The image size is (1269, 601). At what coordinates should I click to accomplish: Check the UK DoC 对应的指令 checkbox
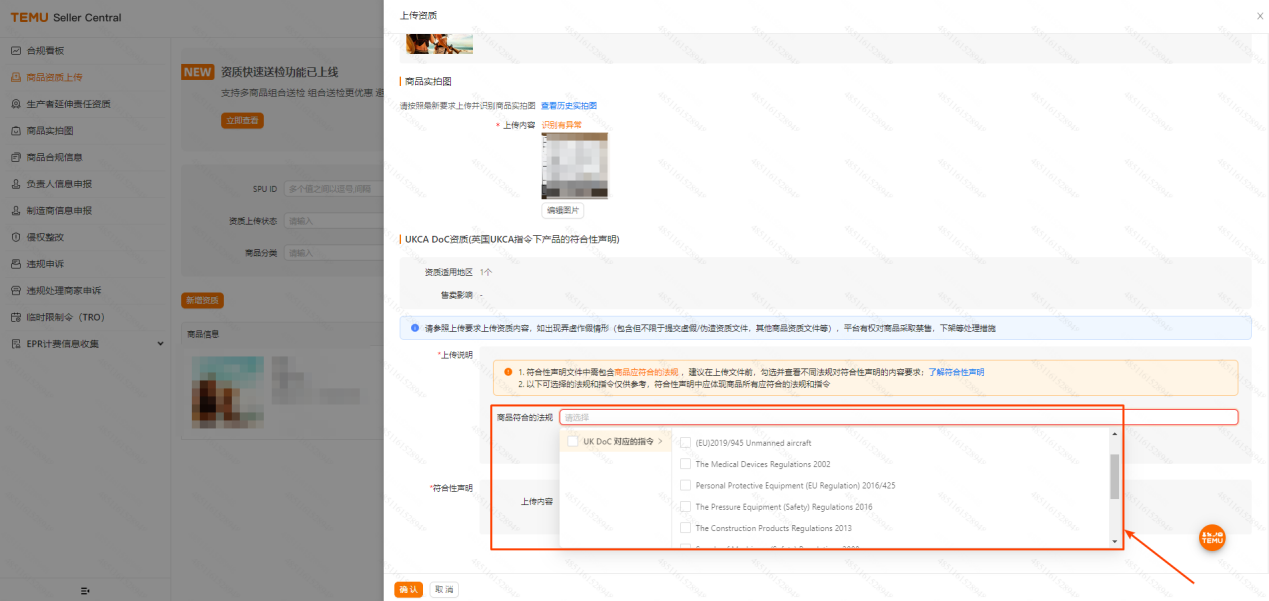pyautogui.click(x=572, y=441)
